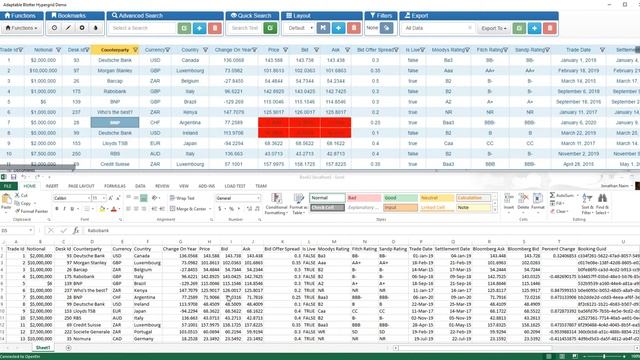Apply the Bad cell style swatch

[x=364, y=198]
